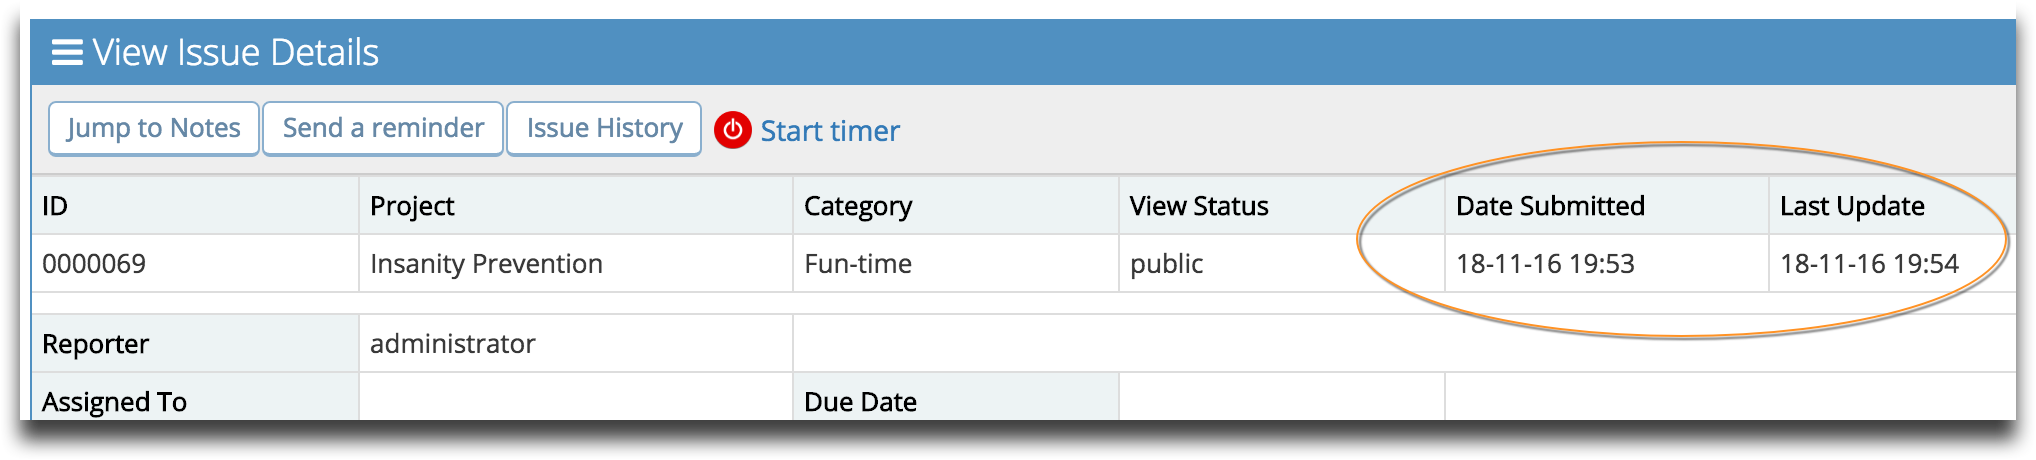The width and height of the screenshot is (2036, 460).
Task: Click the Insanity Prevention project value
Action: pos(486,264)
